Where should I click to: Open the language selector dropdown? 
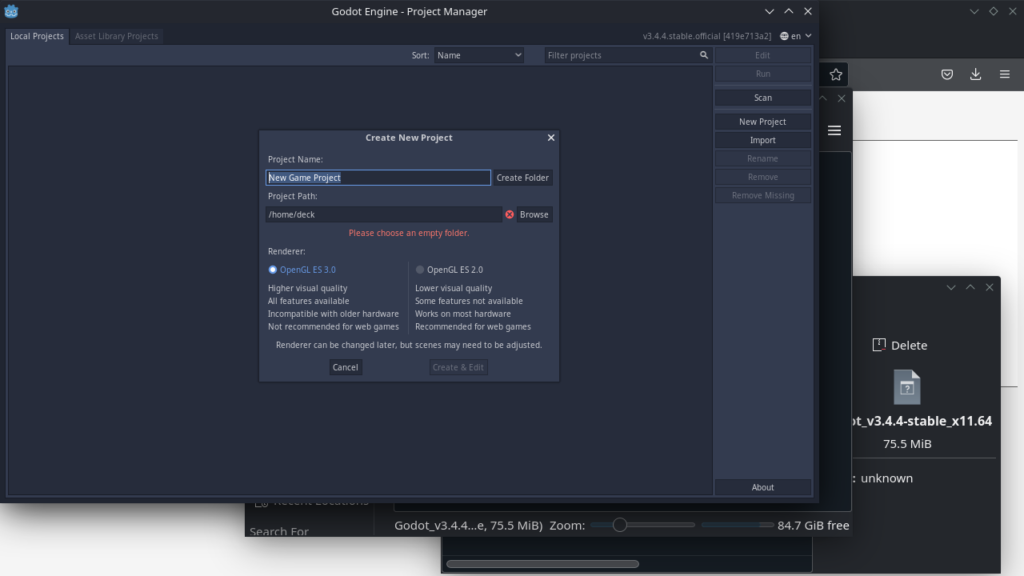point(795,34)
